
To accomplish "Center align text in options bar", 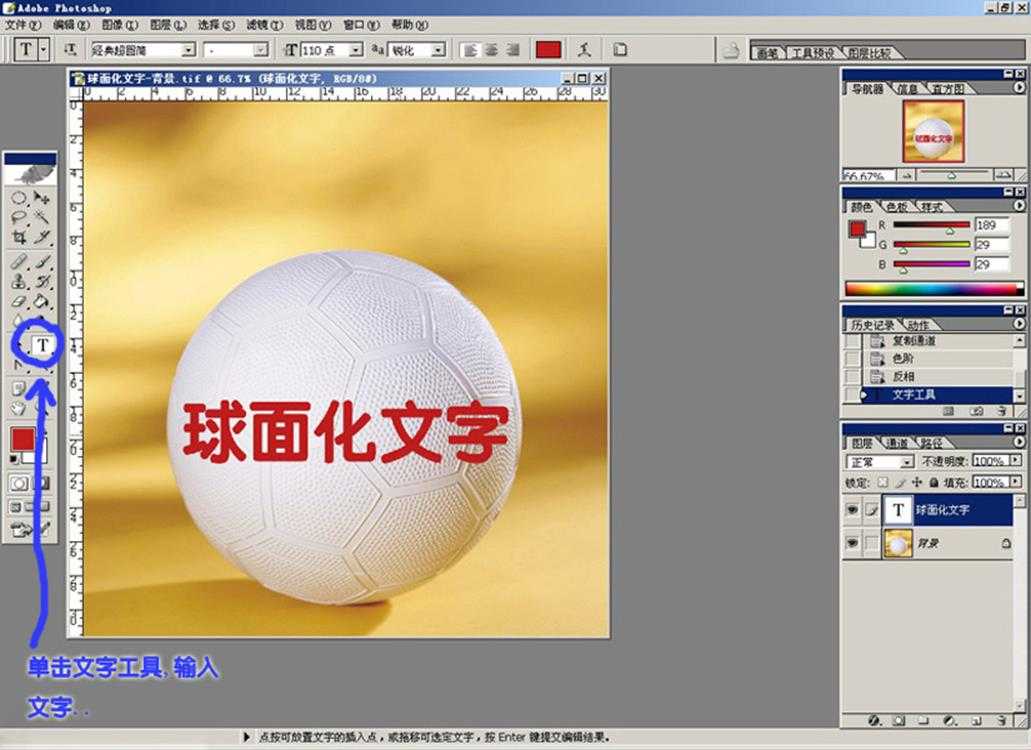I will pos(491,50).
